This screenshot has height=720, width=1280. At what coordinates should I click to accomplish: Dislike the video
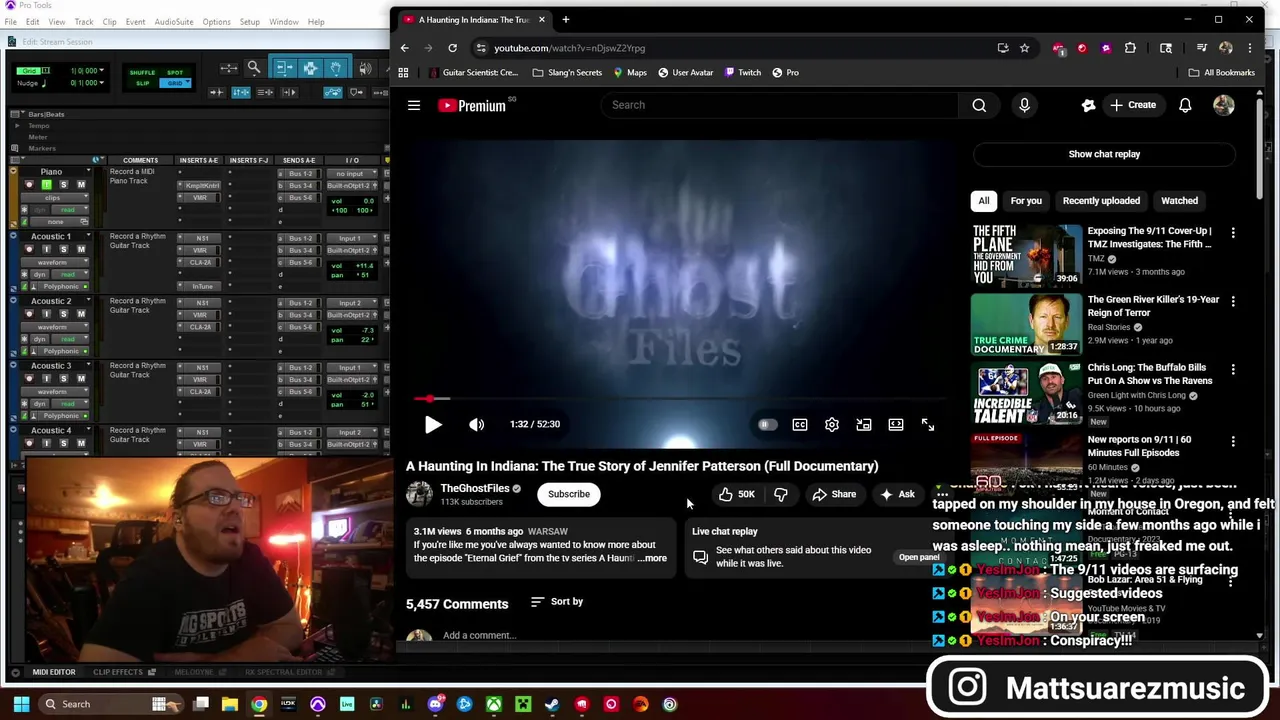click(x=781, y=494)
